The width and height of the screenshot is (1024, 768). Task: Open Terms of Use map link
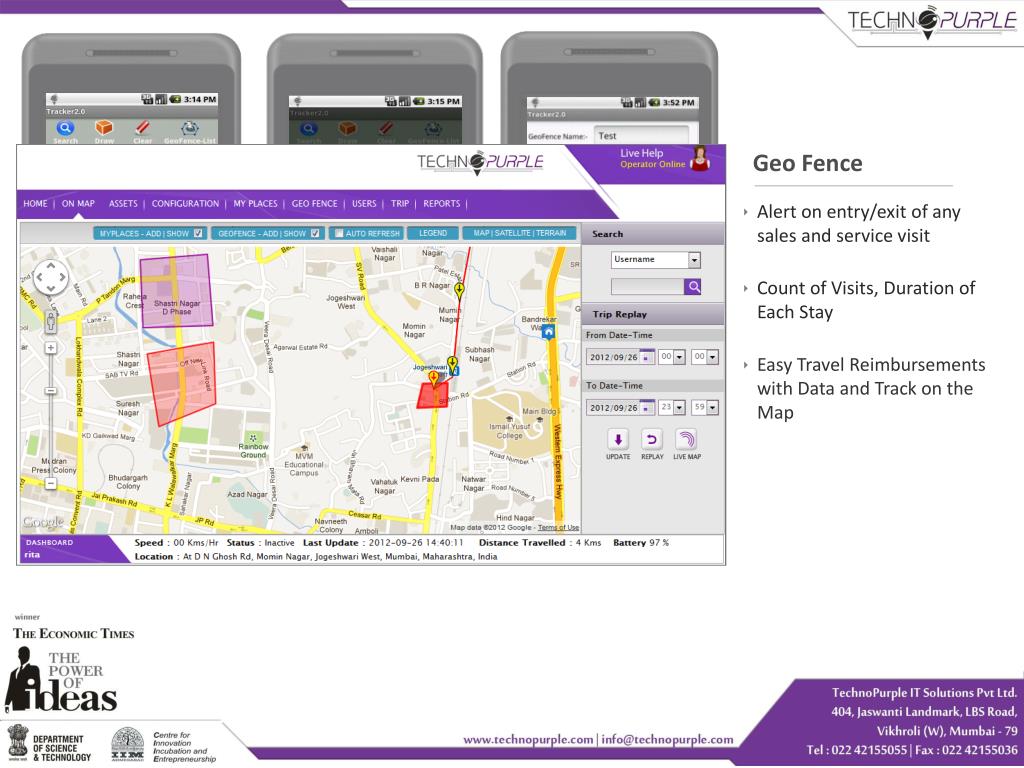coord(558,528)
